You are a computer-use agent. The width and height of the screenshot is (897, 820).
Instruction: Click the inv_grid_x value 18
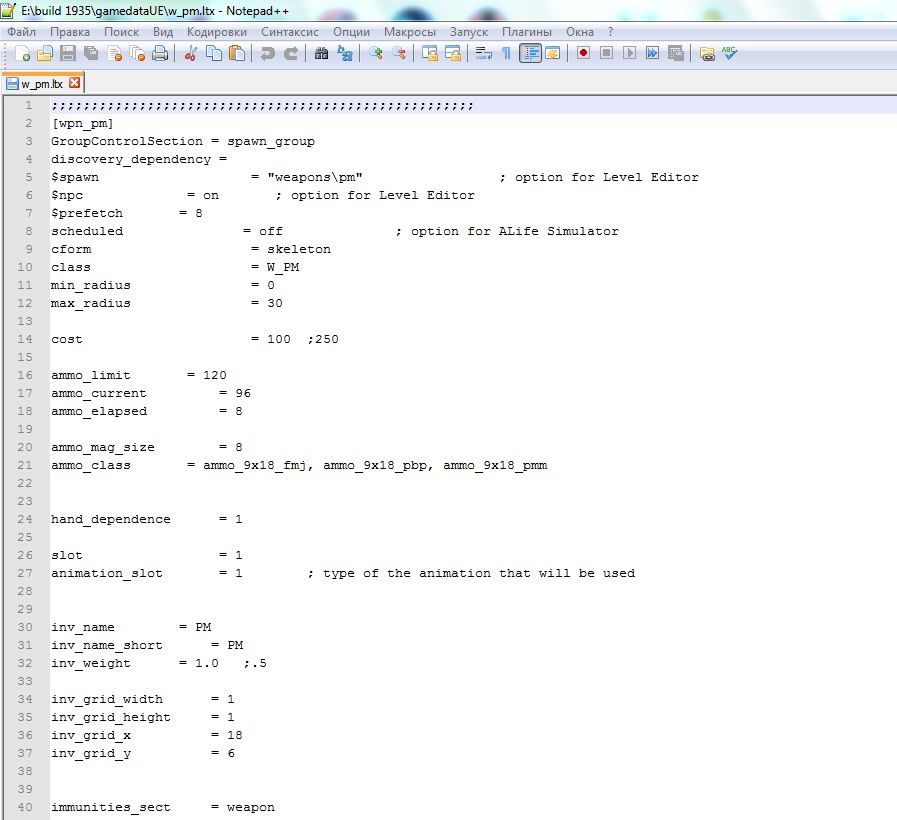[235, 735]
